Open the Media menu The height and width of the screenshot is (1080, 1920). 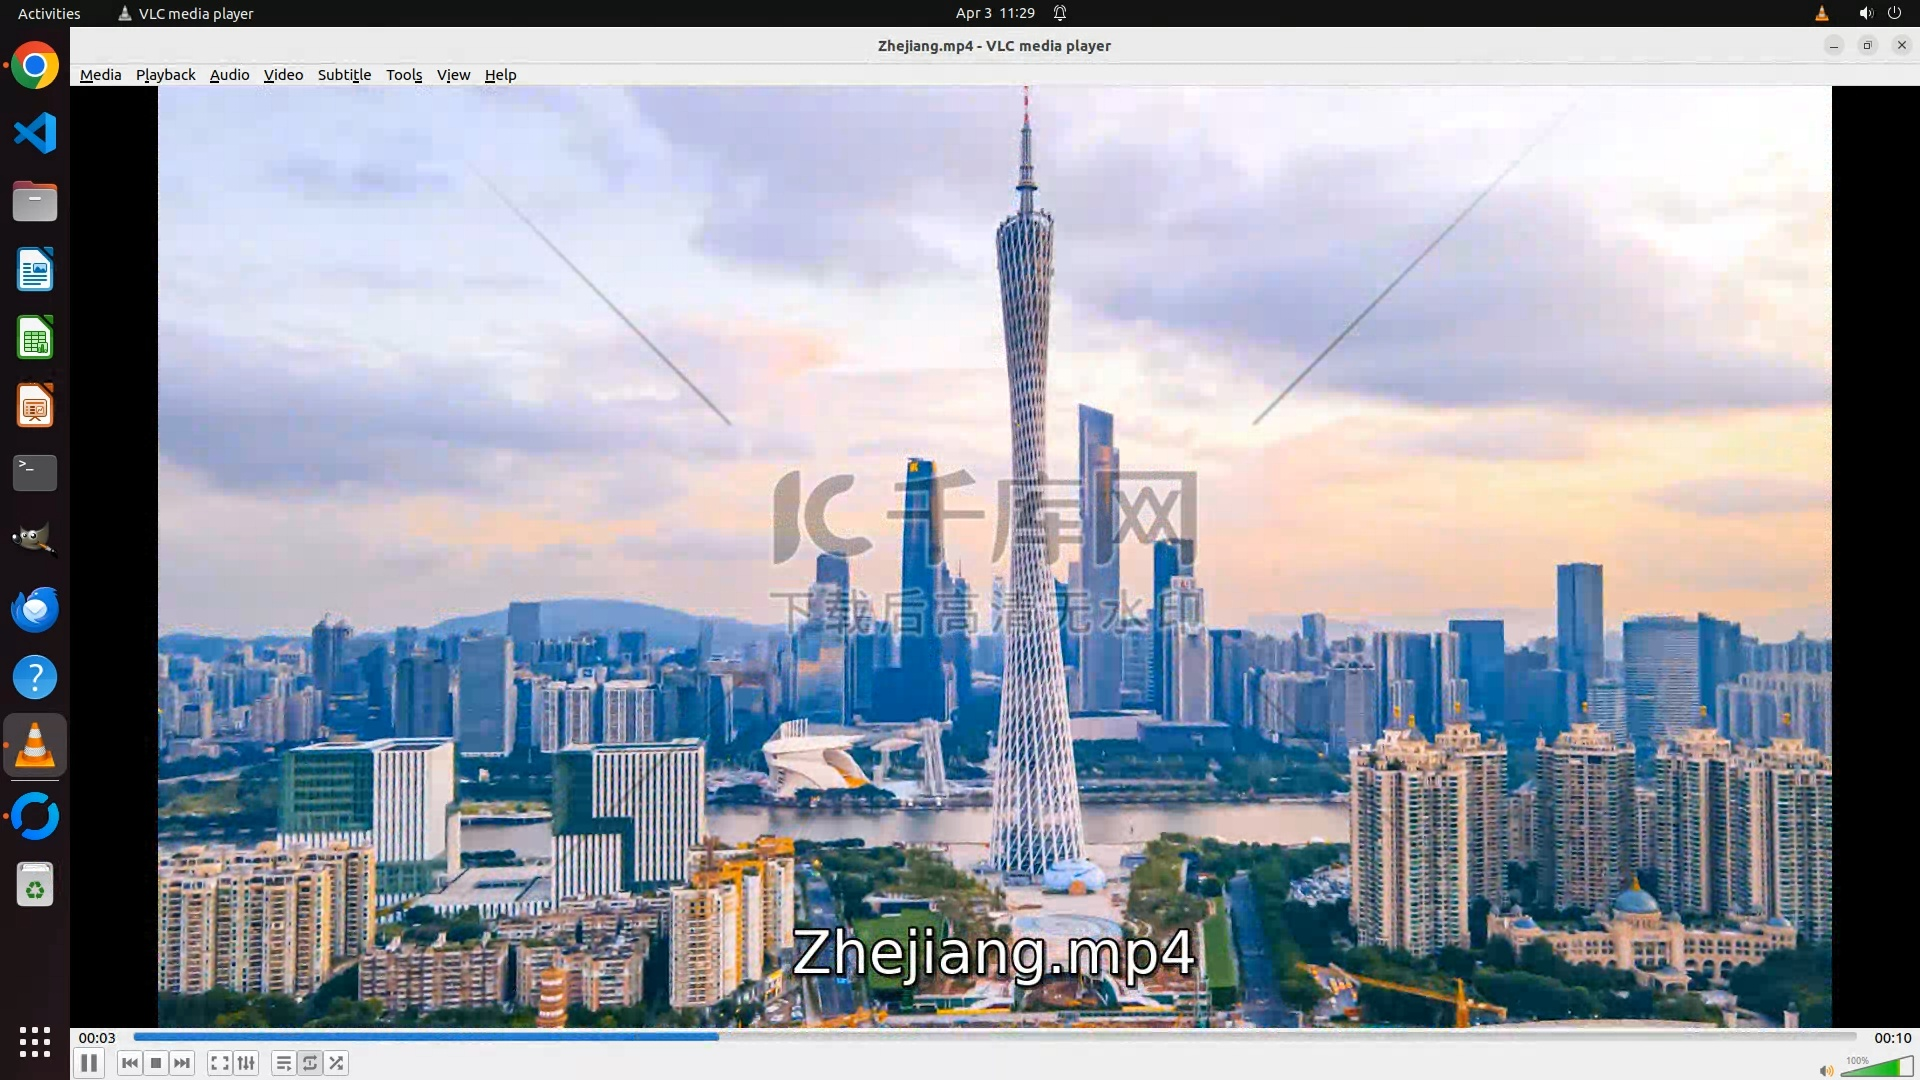[x=100, y=75]
